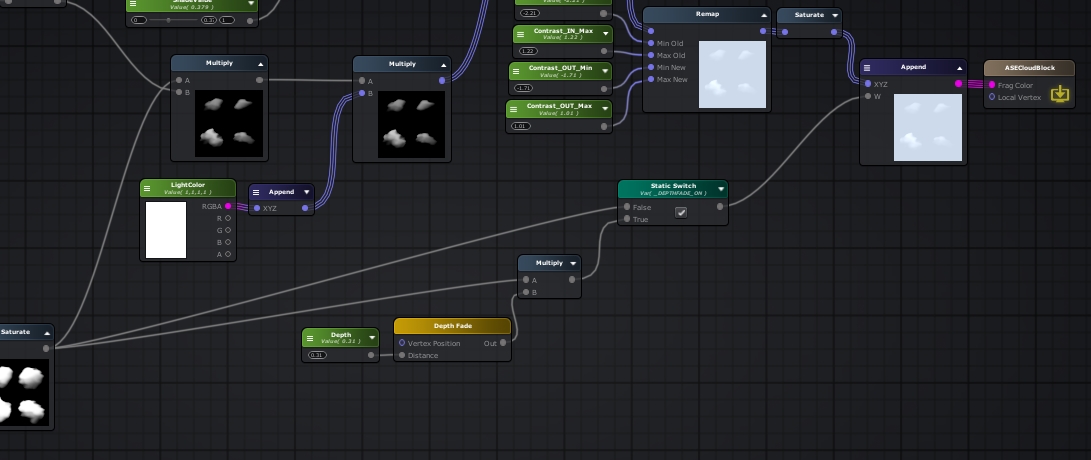Edit the -2.21 value field
The height and width of the screenshot is (460, 1091).
click(530, 13)
